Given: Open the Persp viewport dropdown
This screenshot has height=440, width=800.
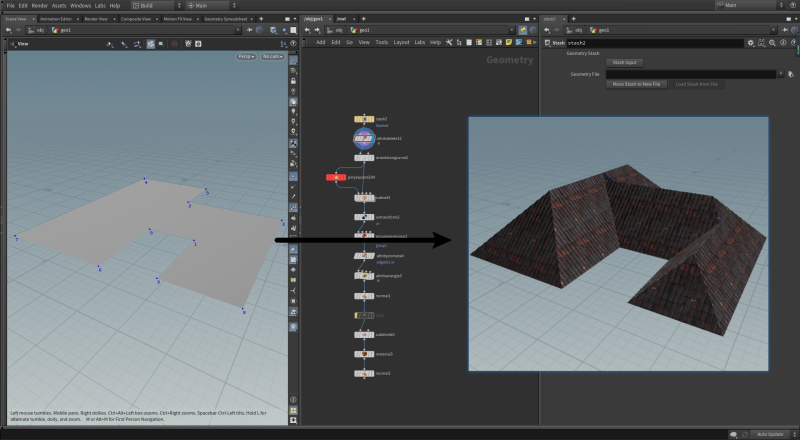Looking at the screenshot, I should [245, 56].
